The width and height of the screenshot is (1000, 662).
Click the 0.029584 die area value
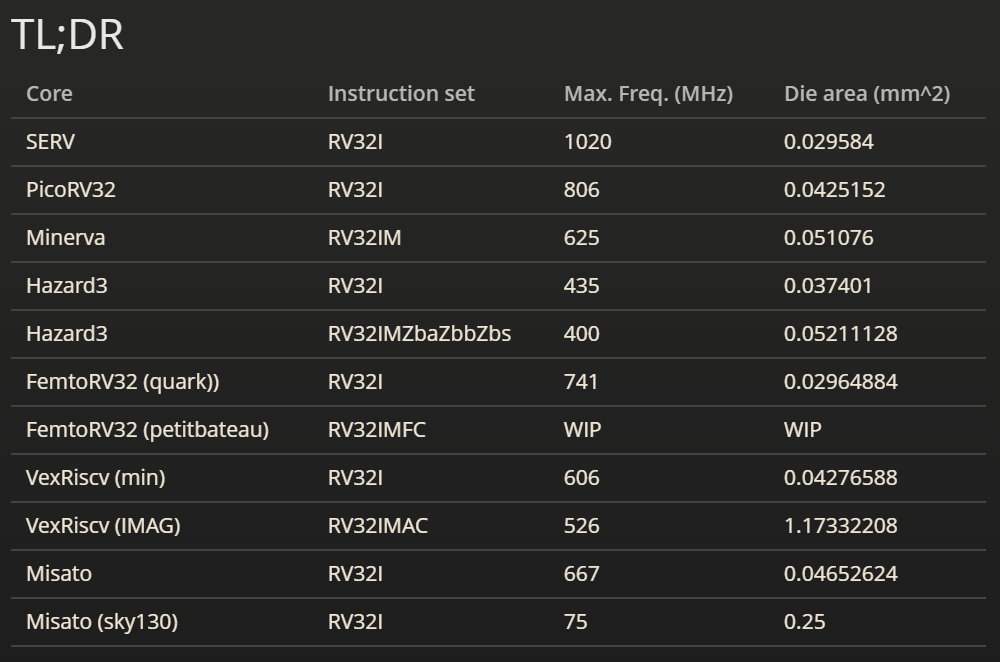pos(828,142)
